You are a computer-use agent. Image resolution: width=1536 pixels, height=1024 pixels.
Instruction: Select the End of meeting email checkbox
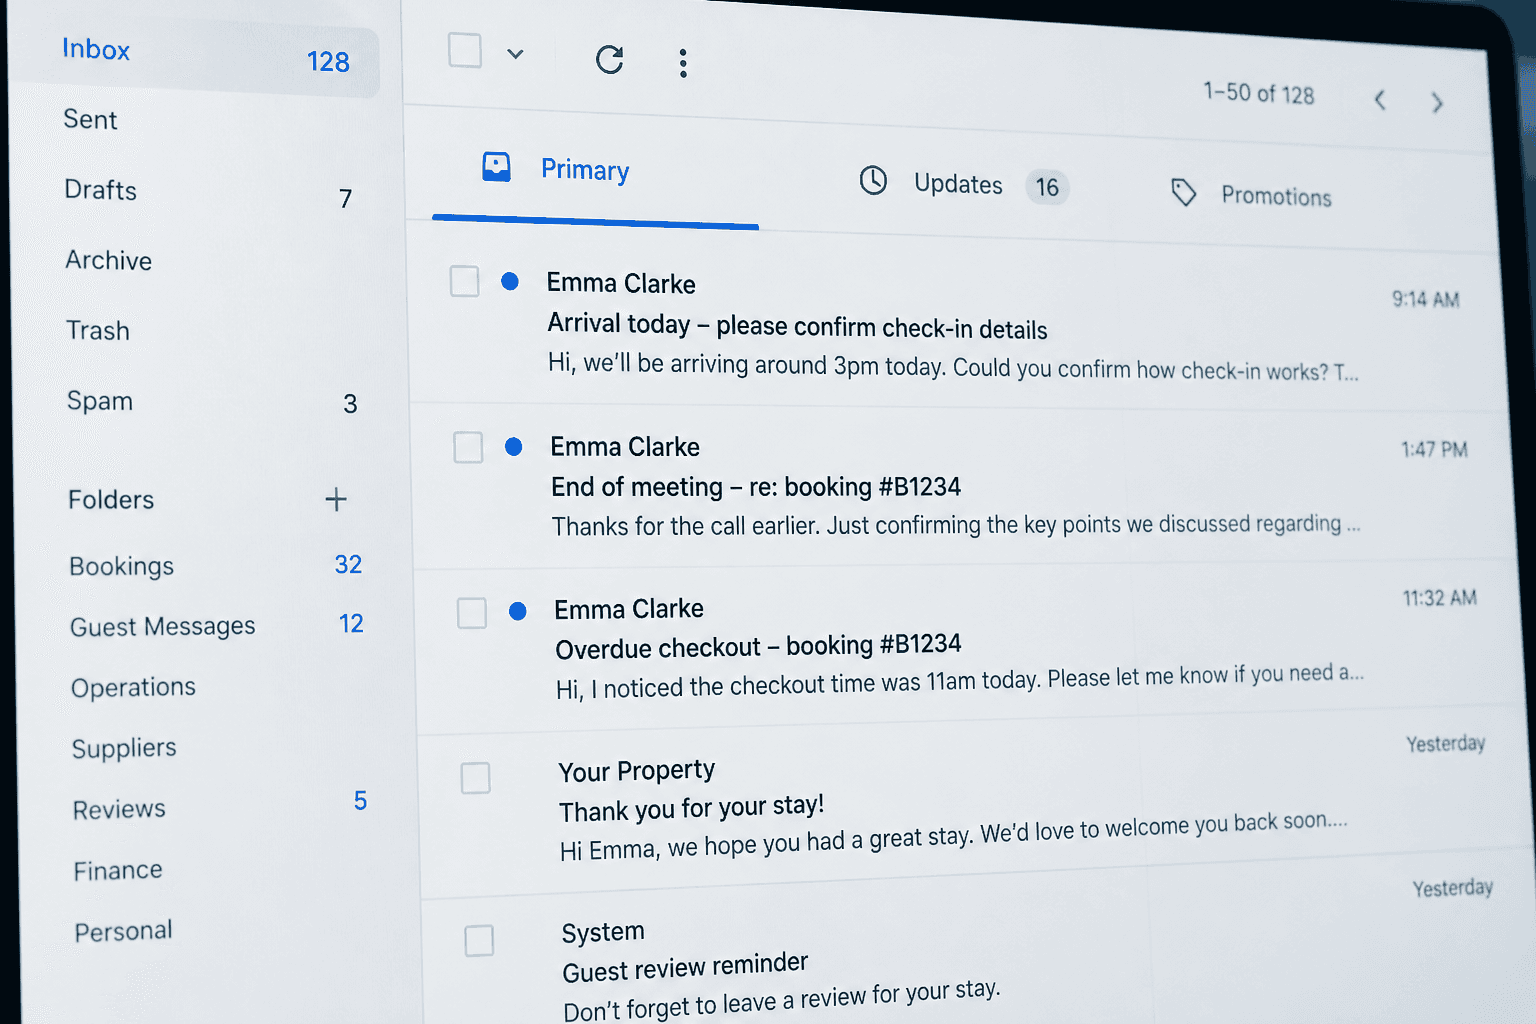point(468,447)
